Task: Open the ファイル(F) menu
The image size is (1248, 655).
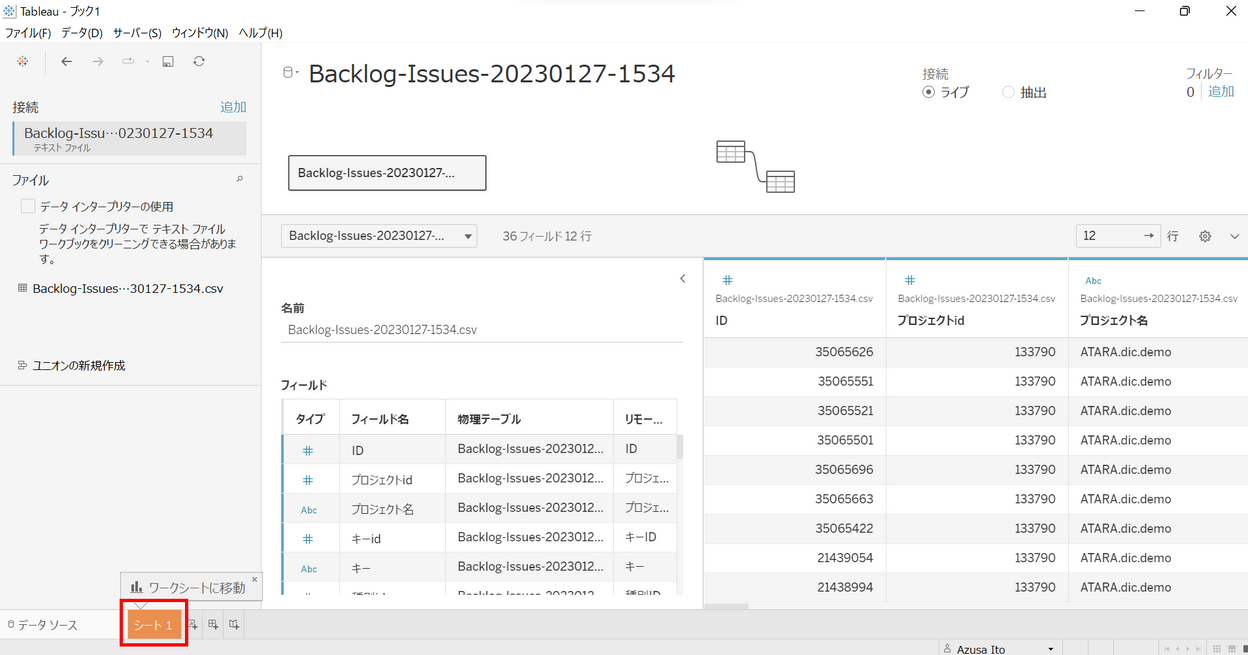Action: click(x=28, y=33)
